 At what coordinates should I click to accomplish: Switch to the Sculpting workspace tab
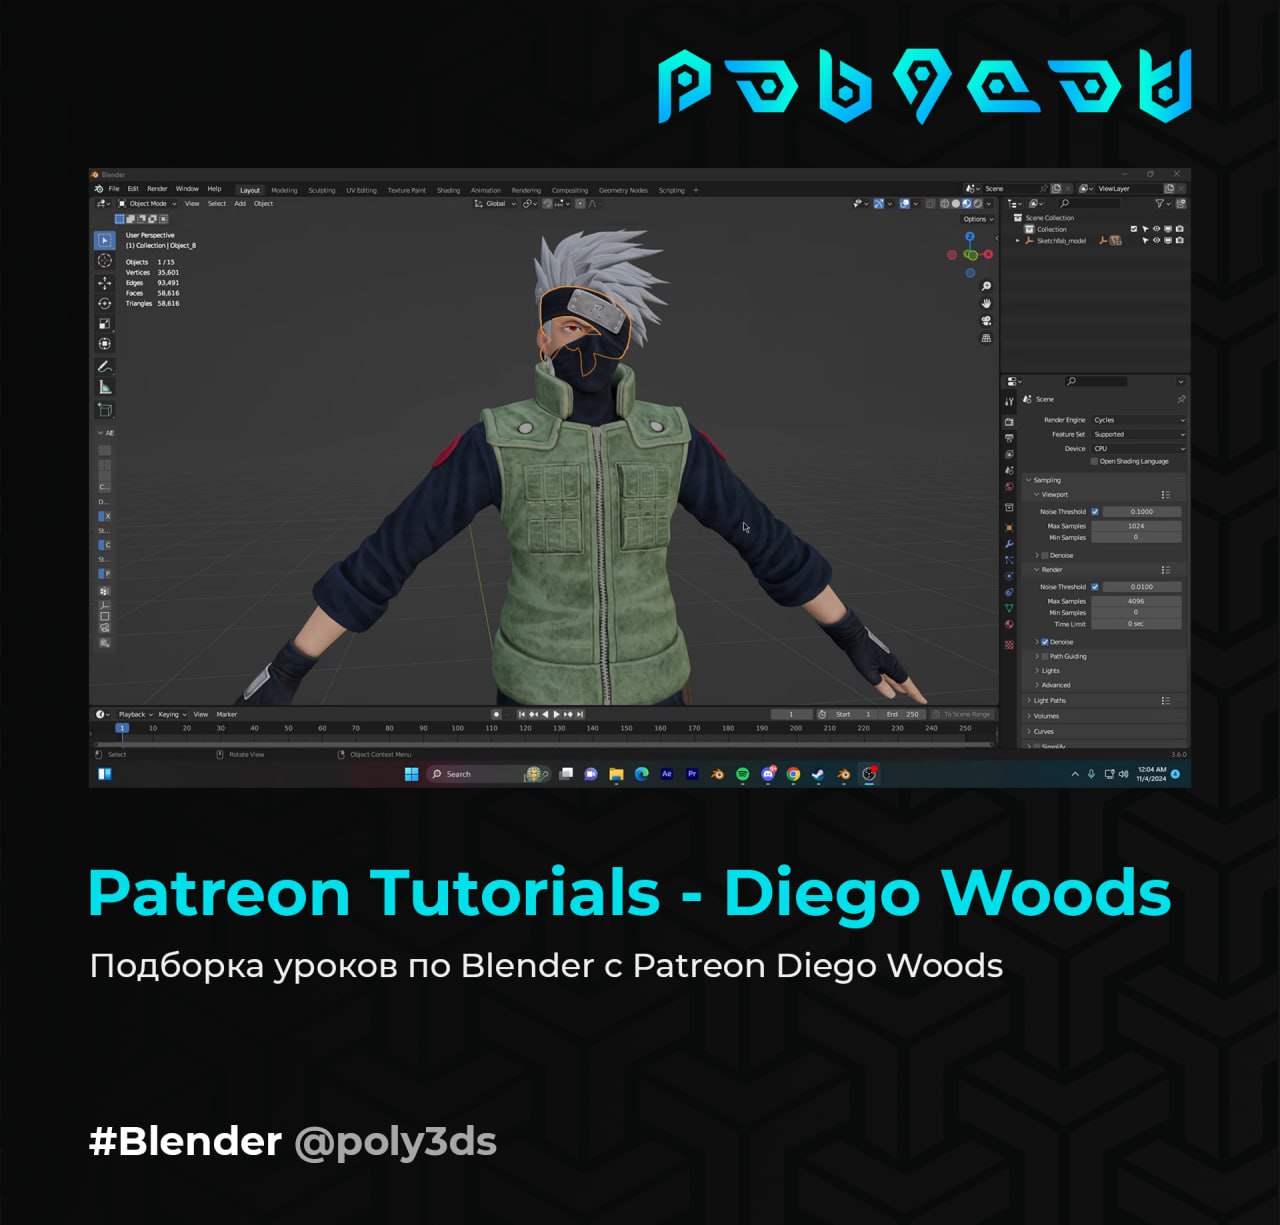click(x=321, y=190)
